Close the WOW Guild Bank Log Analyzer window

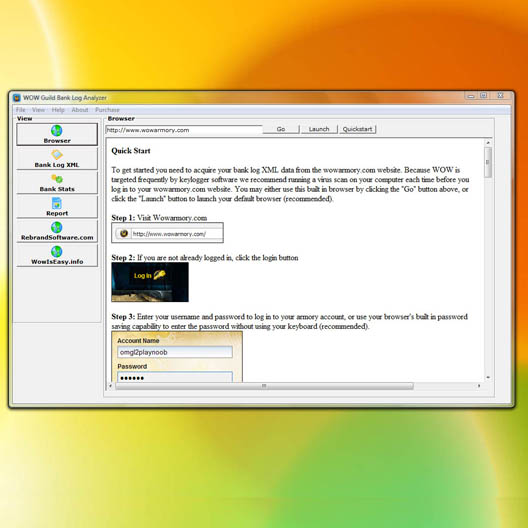click(501, 96)
